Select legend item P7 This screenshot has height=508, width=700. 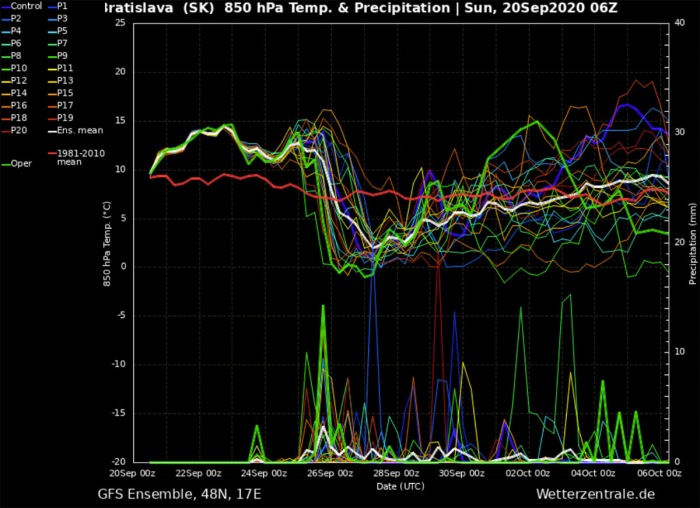tap(58, 44)
